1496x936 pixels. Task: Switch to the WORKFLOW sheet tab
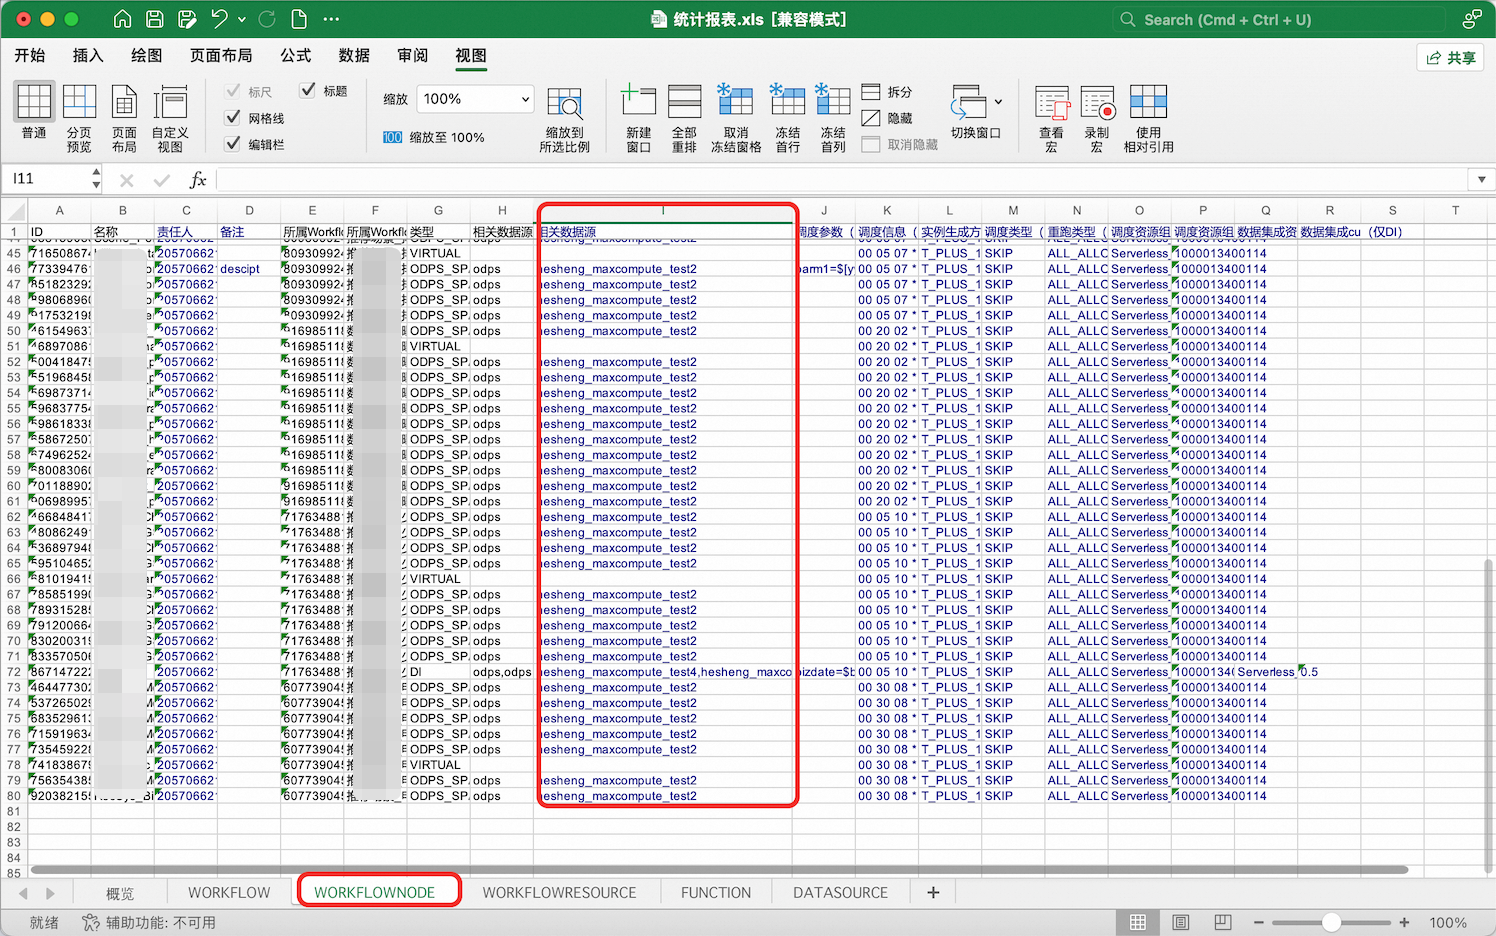pos(229,893)
